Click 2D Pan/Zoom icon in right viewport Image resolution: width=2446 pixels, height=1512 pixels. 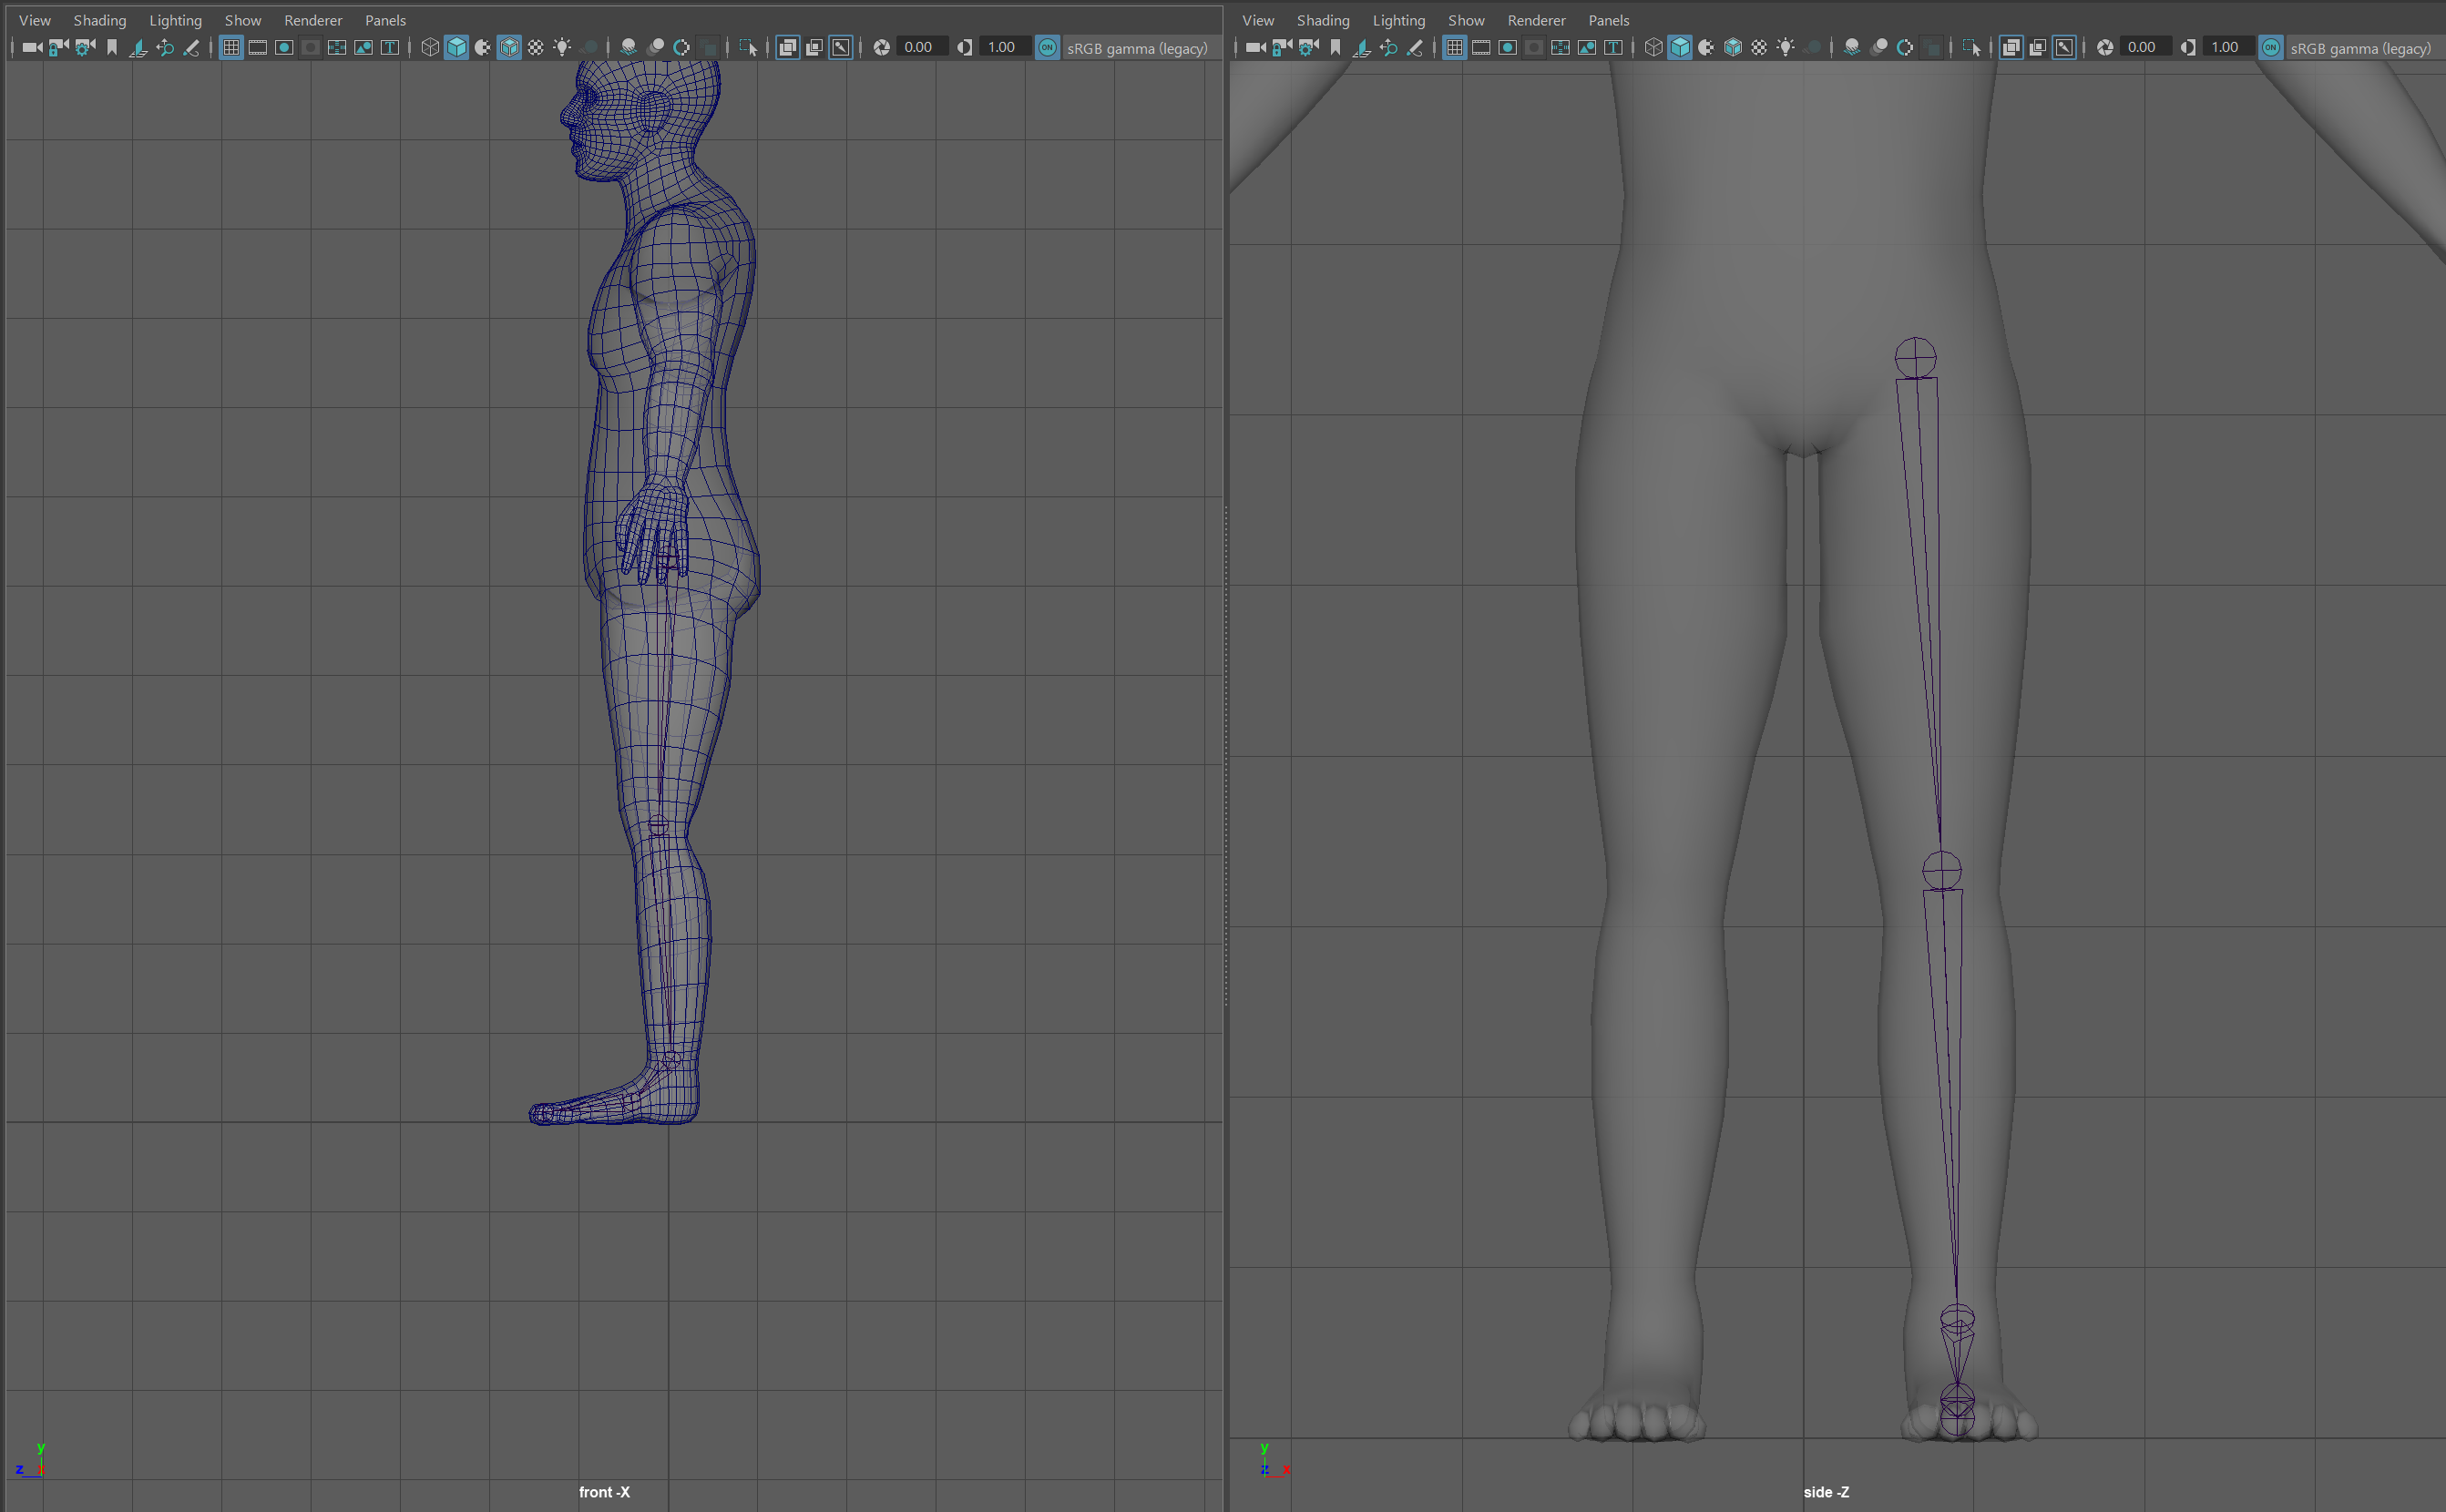(x=1388, y=47)
